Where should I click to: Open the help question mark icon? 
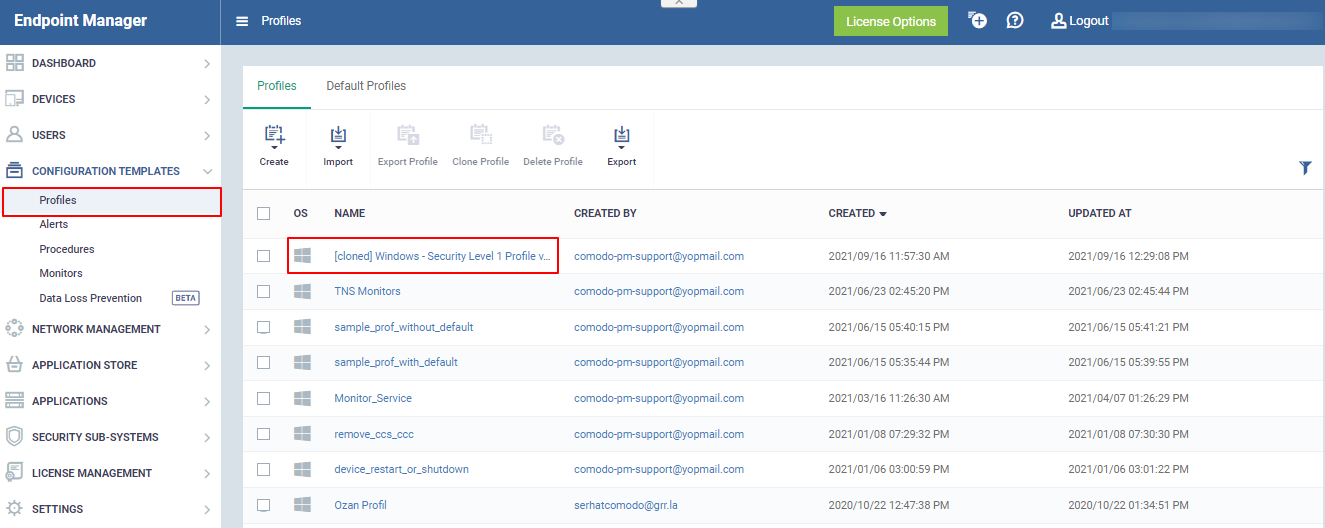(x=1015, y=20)
